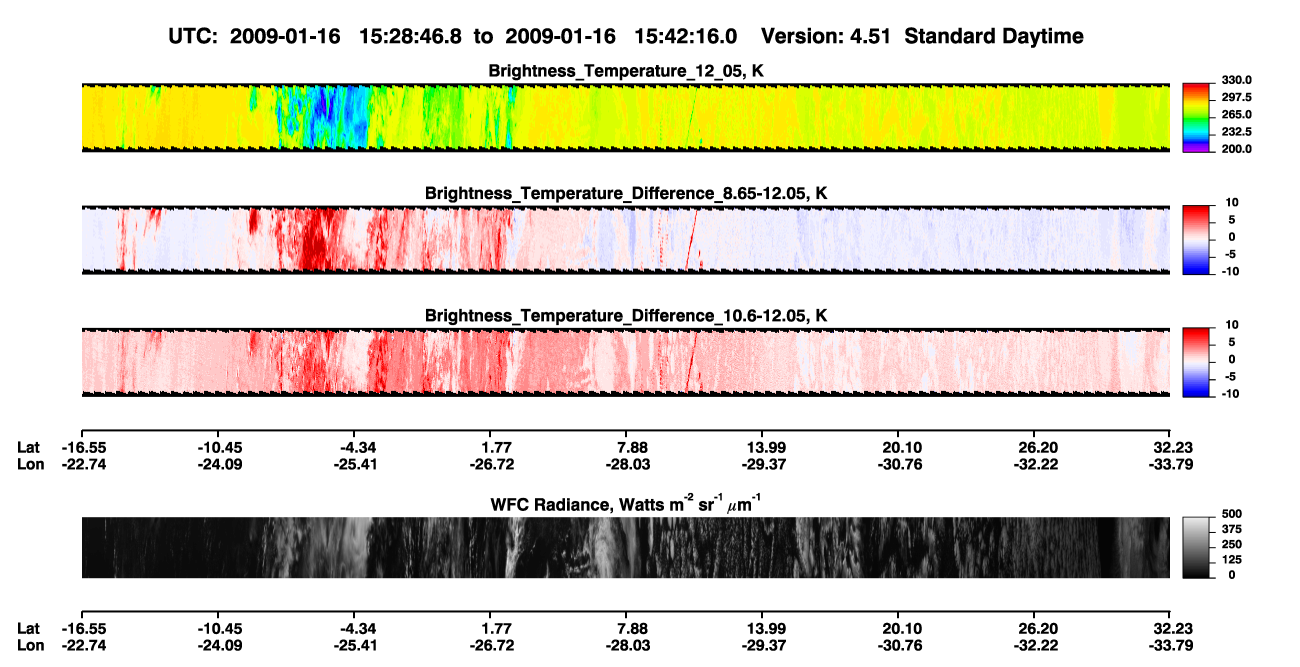Click the Brightness_Temperature_12_05 color scale bar
The image size is (1300, 667).
pyautogui.click(x=1197, y=117)
